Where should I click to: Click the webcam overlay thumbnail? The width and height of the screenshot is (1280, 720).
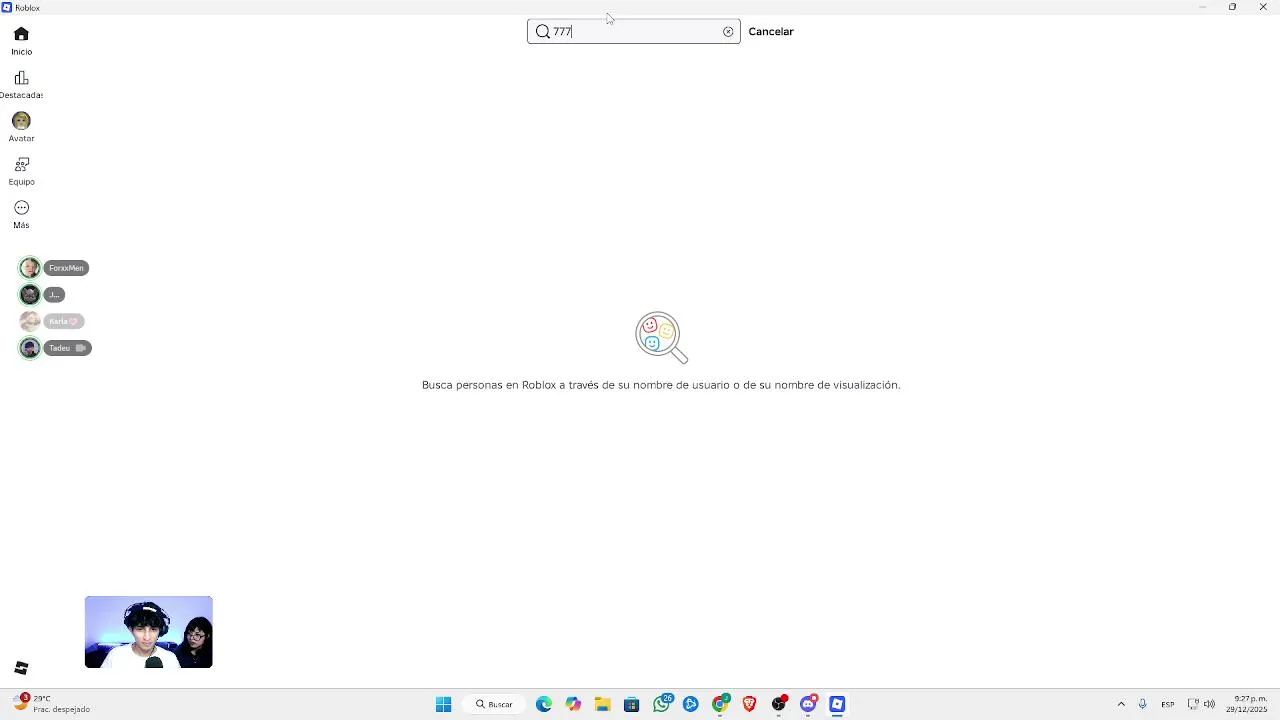point(149,632)
